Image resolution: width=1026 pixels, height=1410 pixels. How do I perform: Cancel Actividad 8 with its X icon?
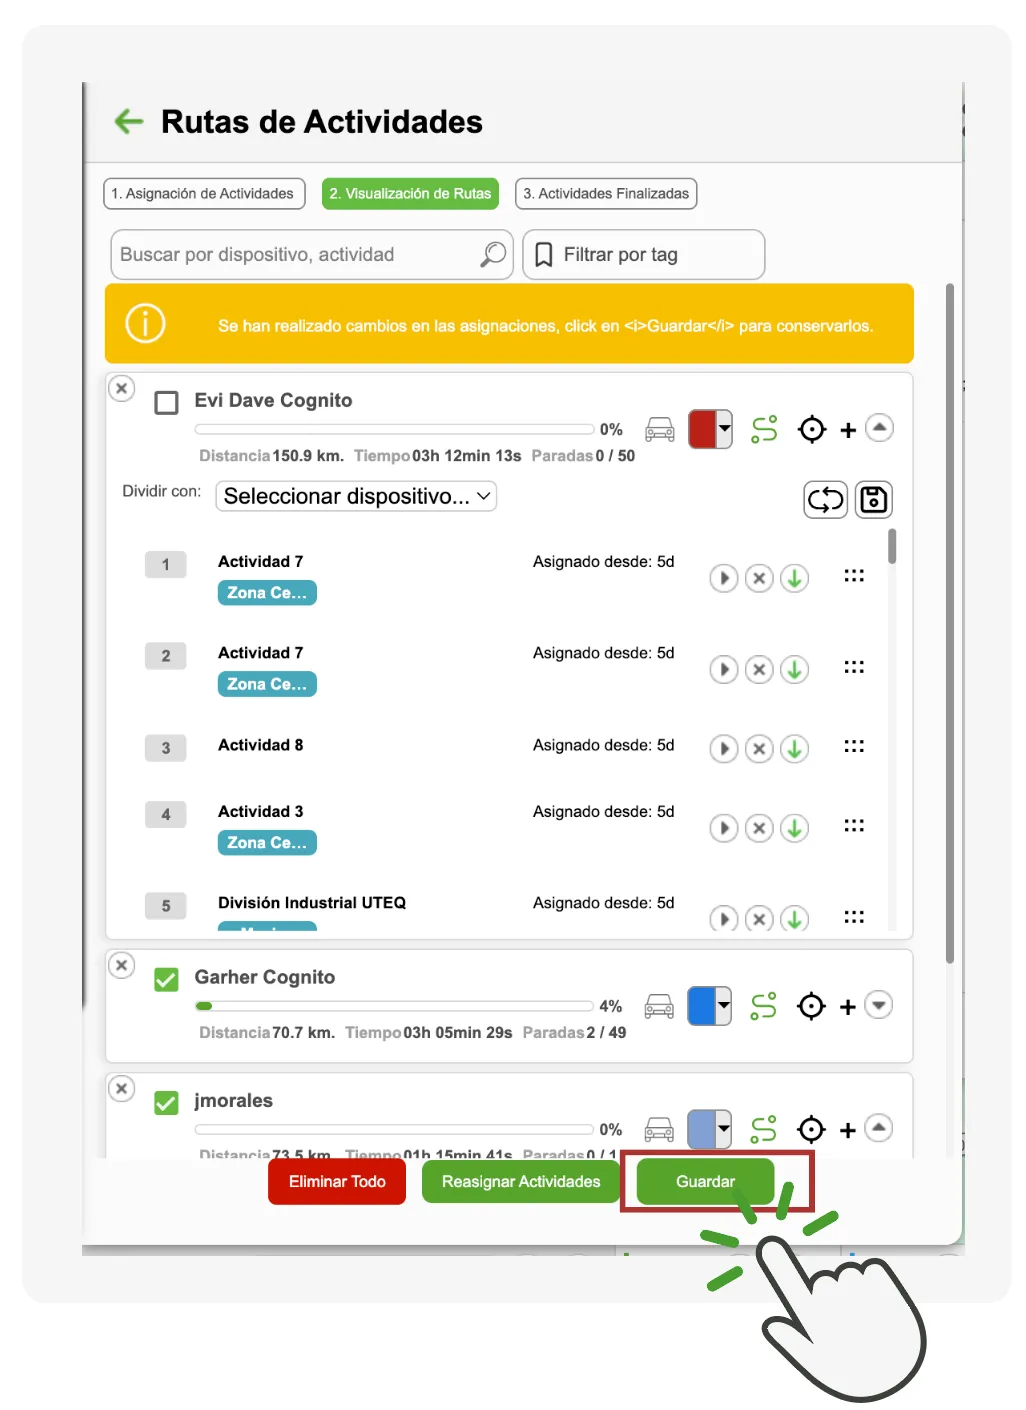(759, 749)
